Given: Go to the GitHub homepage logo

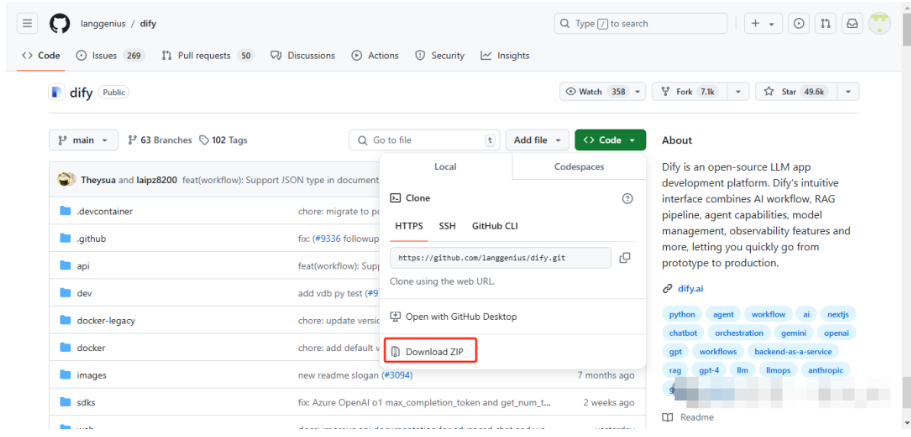Looking at the screenshot, I should 59,24.
